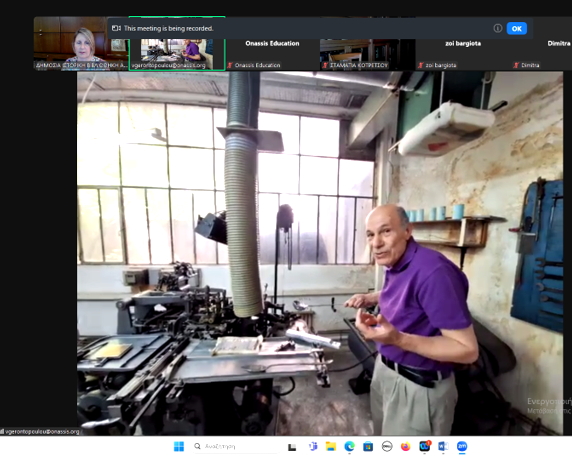Open the Webex app with notification badge

point(425,446)
